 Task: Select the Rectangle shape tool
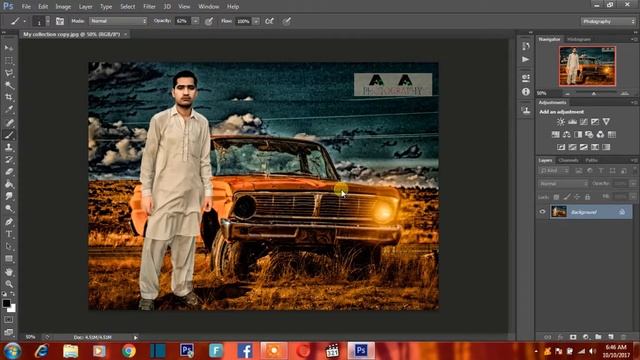pyautogui.click(x=9, y=259)
